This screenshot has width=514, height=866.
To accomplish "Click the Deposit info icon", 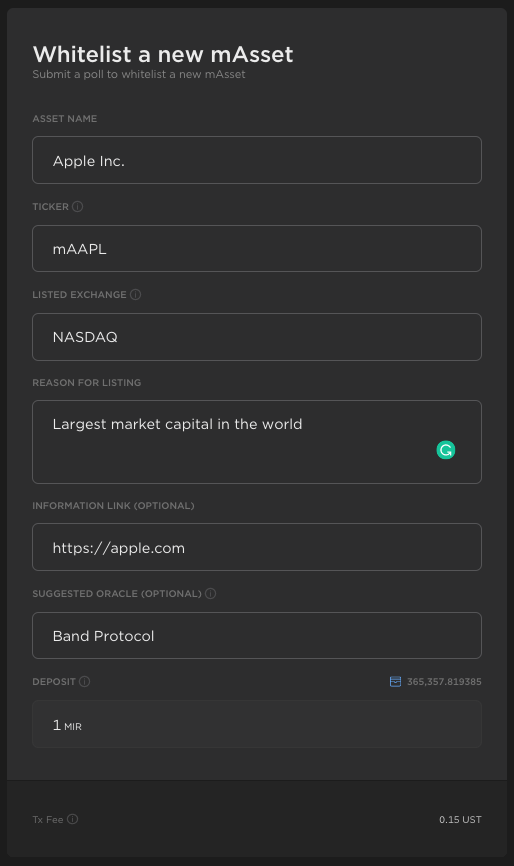I will click(x=84, y=682).
